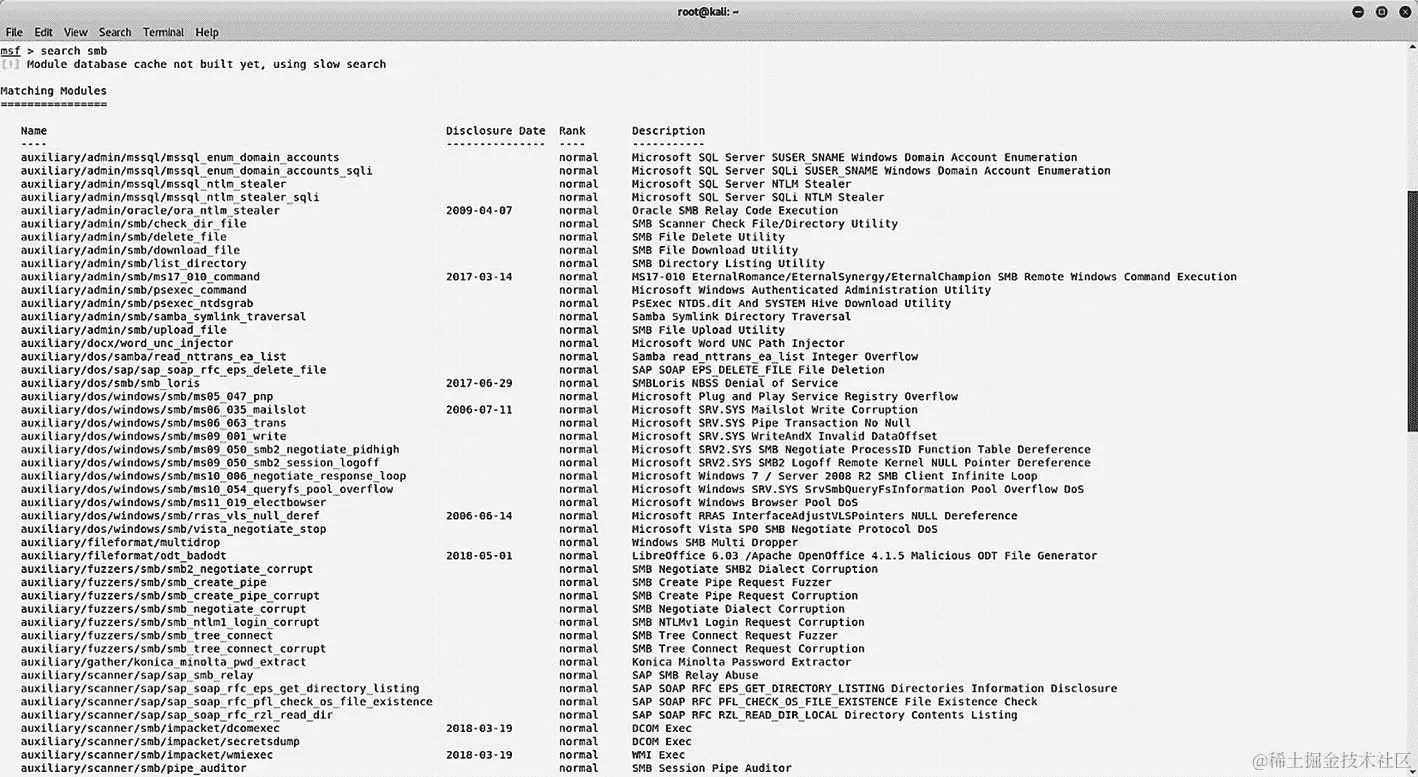Select auxiliary/admin/oracle/ora_ntlm_stealer module name
Viewport: 1418px width, 777px height.
click(150, 211)
